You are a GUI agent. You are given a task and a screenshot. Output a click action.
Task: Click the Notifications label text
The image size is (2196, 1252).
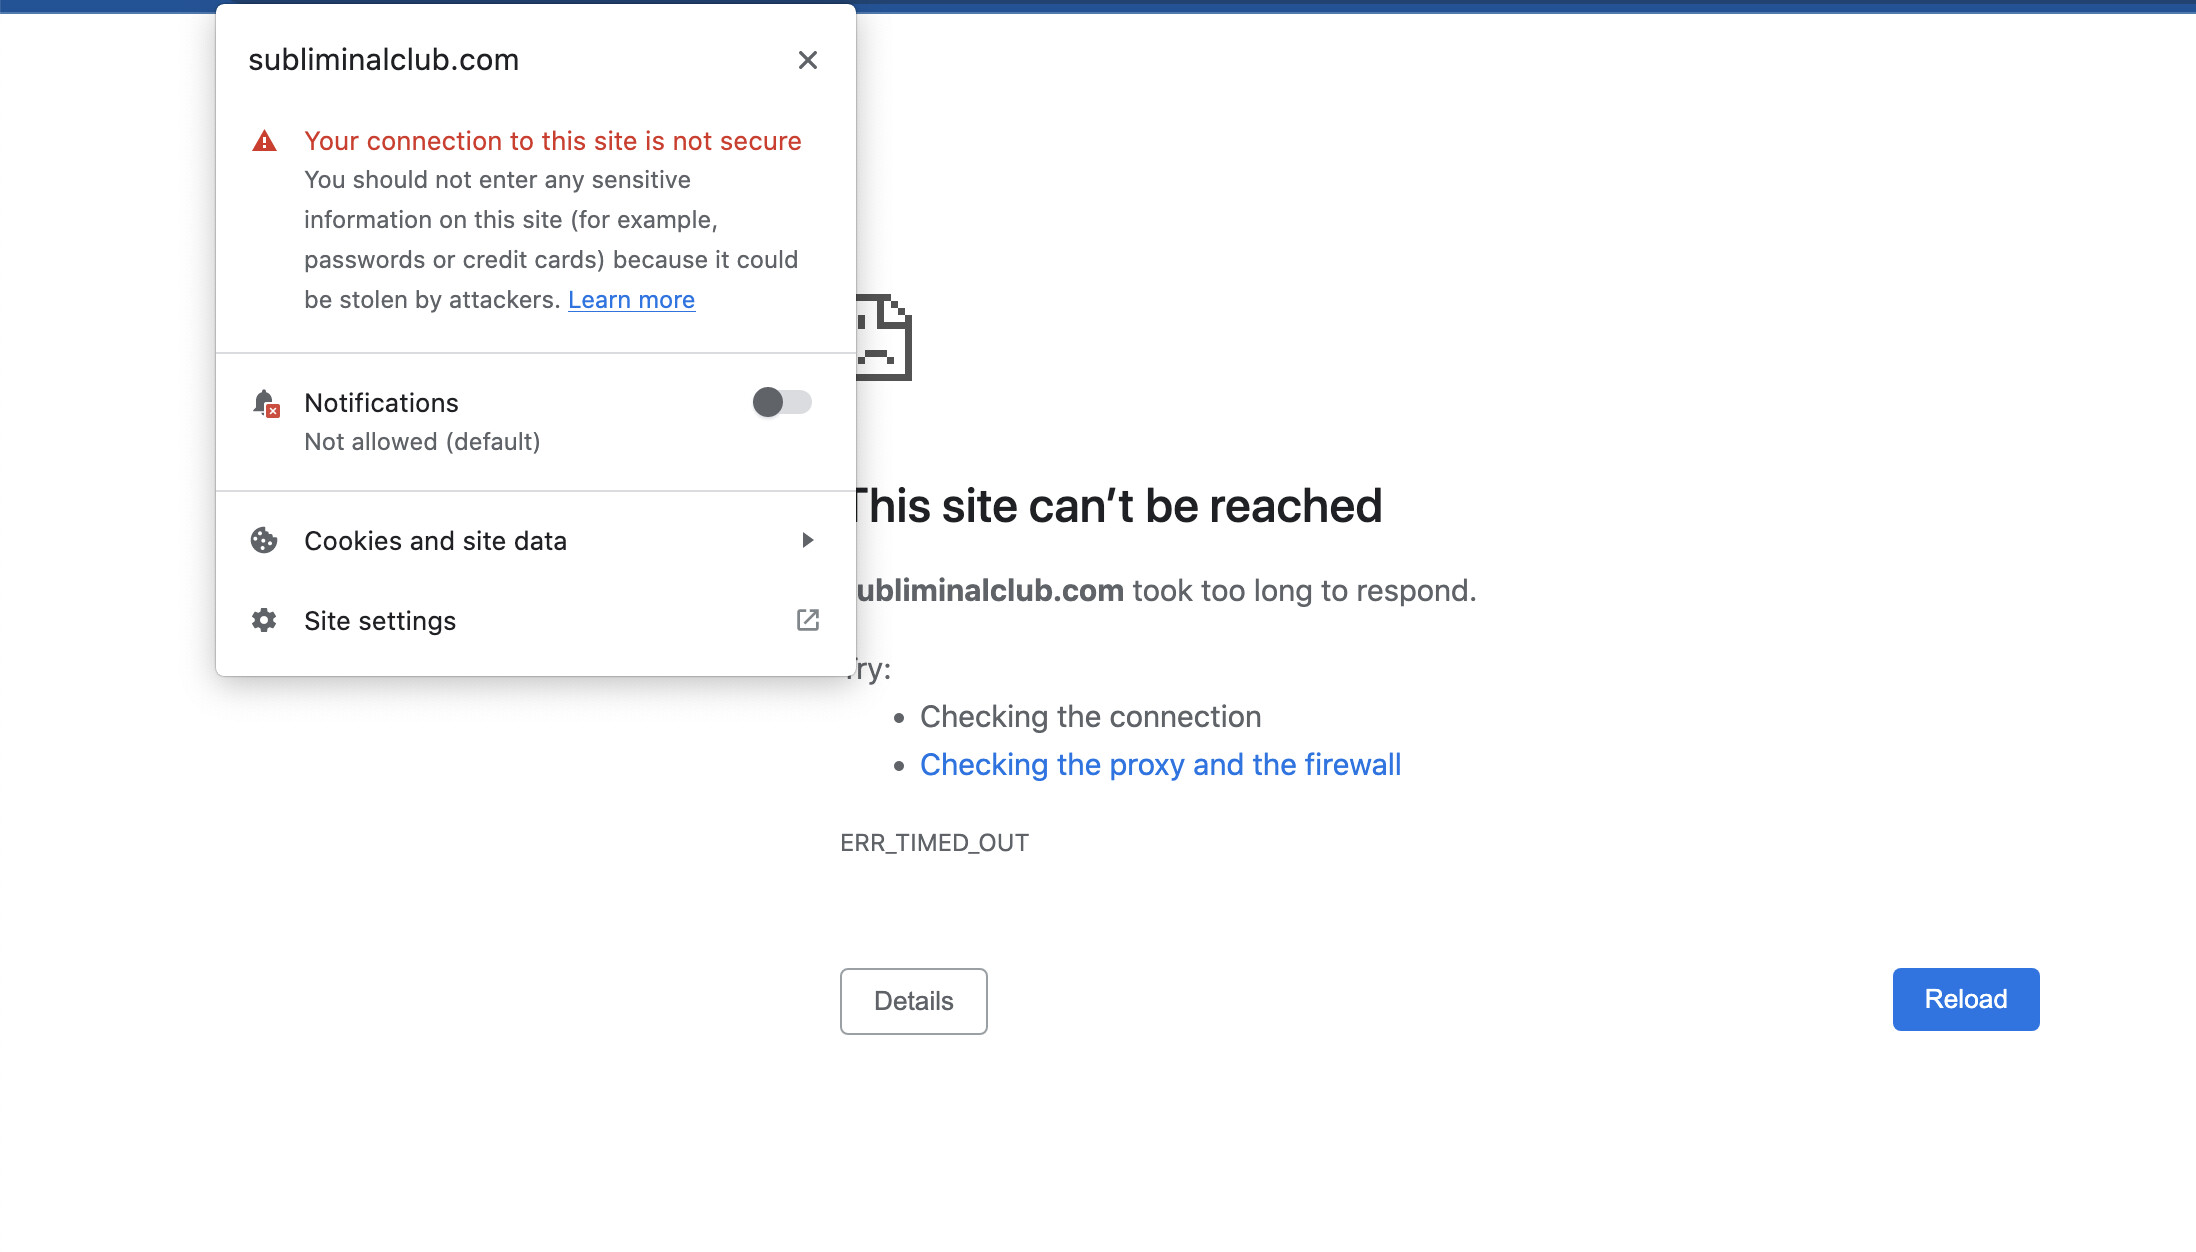pos(381,403)
